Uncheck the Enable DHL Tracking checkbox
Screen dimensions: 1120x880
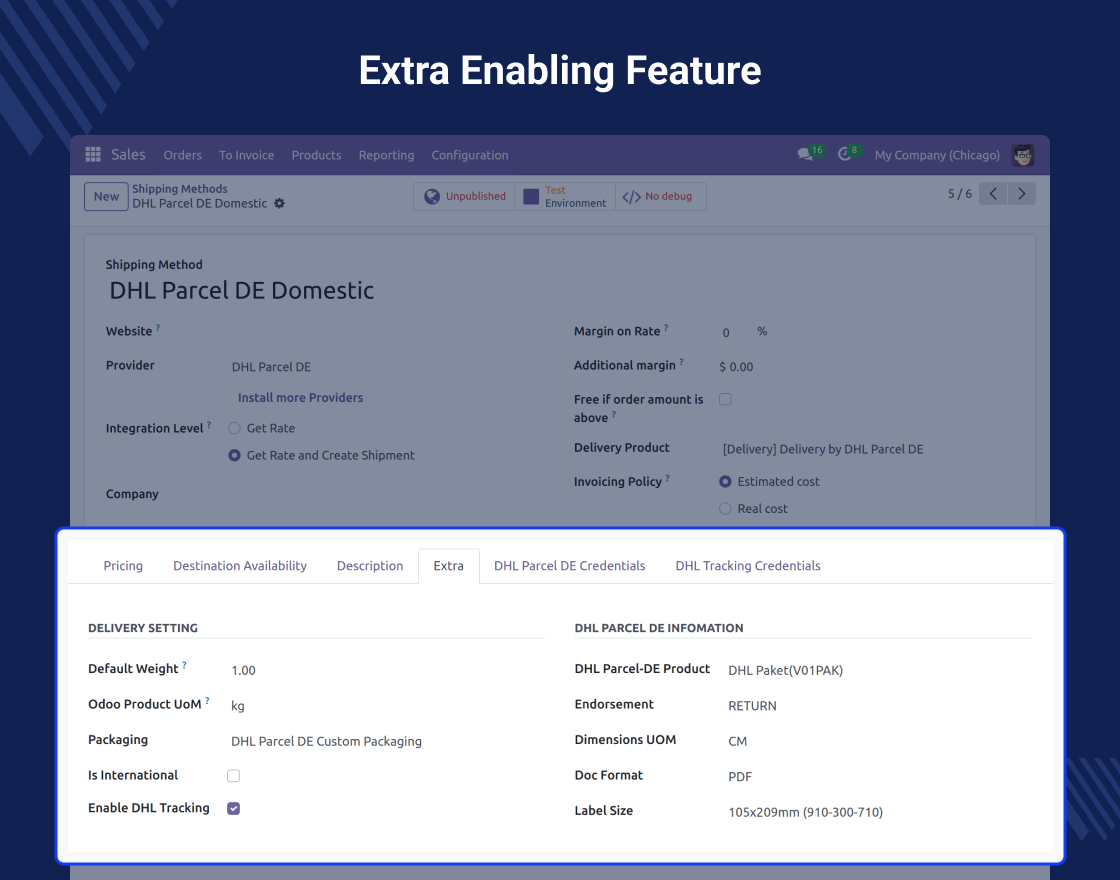pos(233,809)
